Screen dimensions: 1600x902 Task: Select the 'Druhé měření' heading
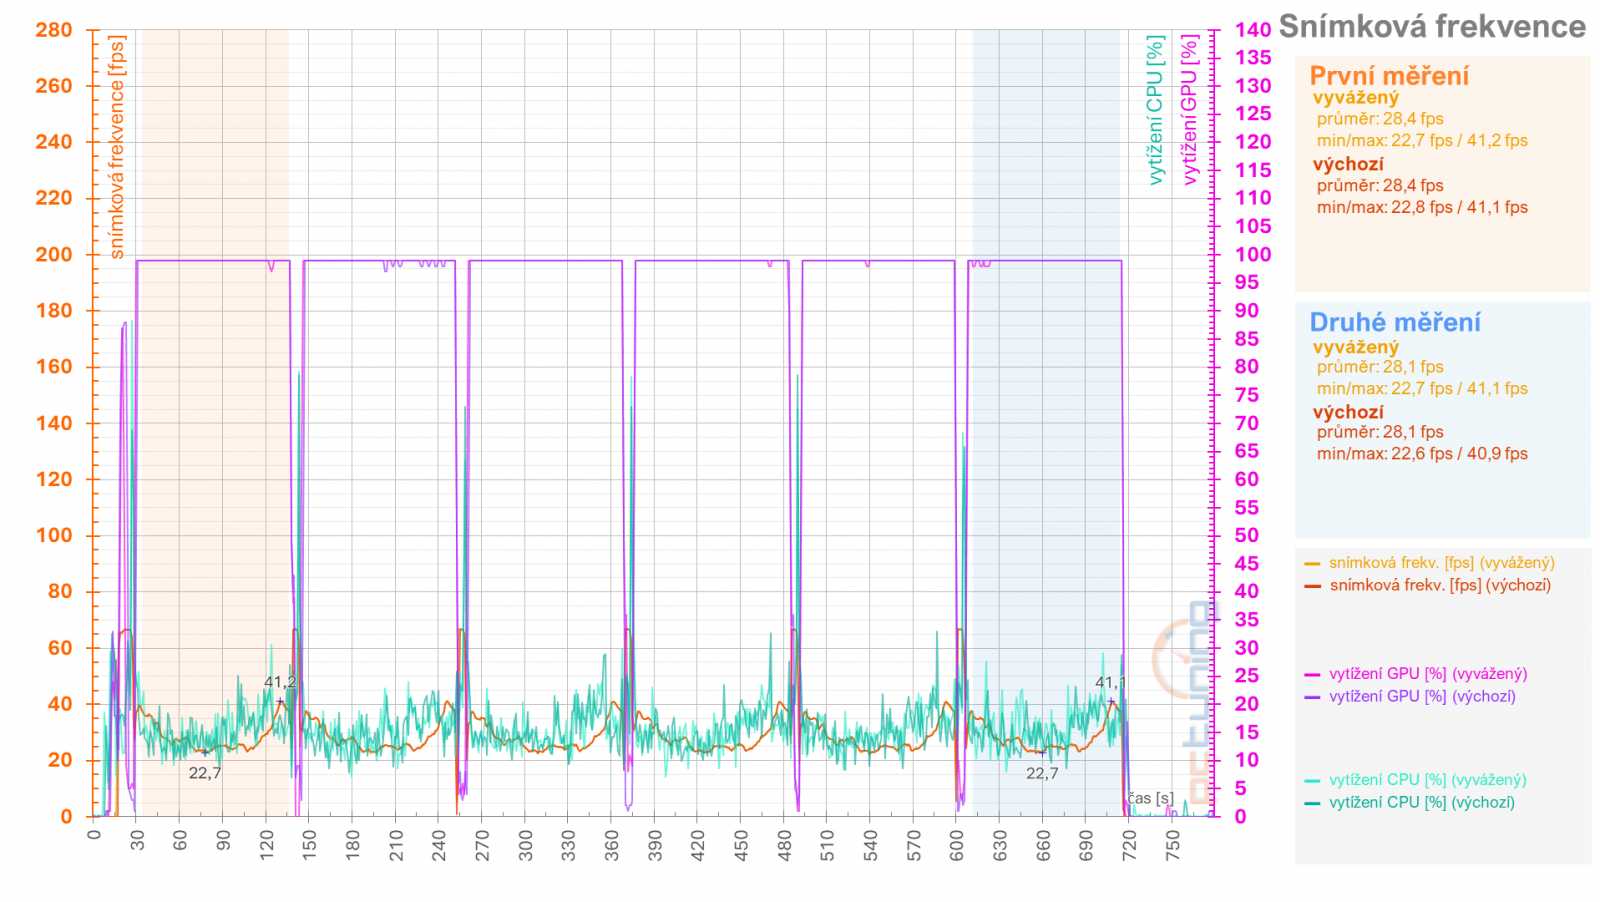point(1395,322)
